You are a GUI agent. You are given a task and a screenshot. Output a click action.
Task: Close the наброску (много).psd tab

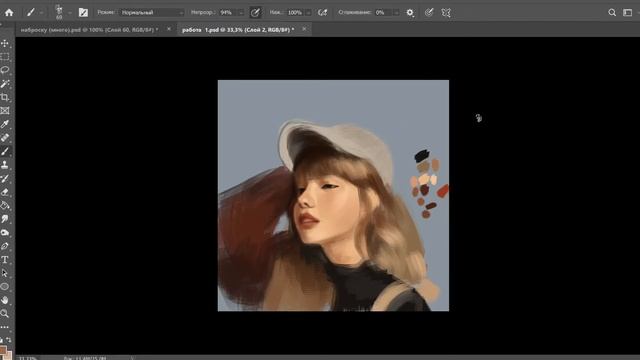coord(169,29)
